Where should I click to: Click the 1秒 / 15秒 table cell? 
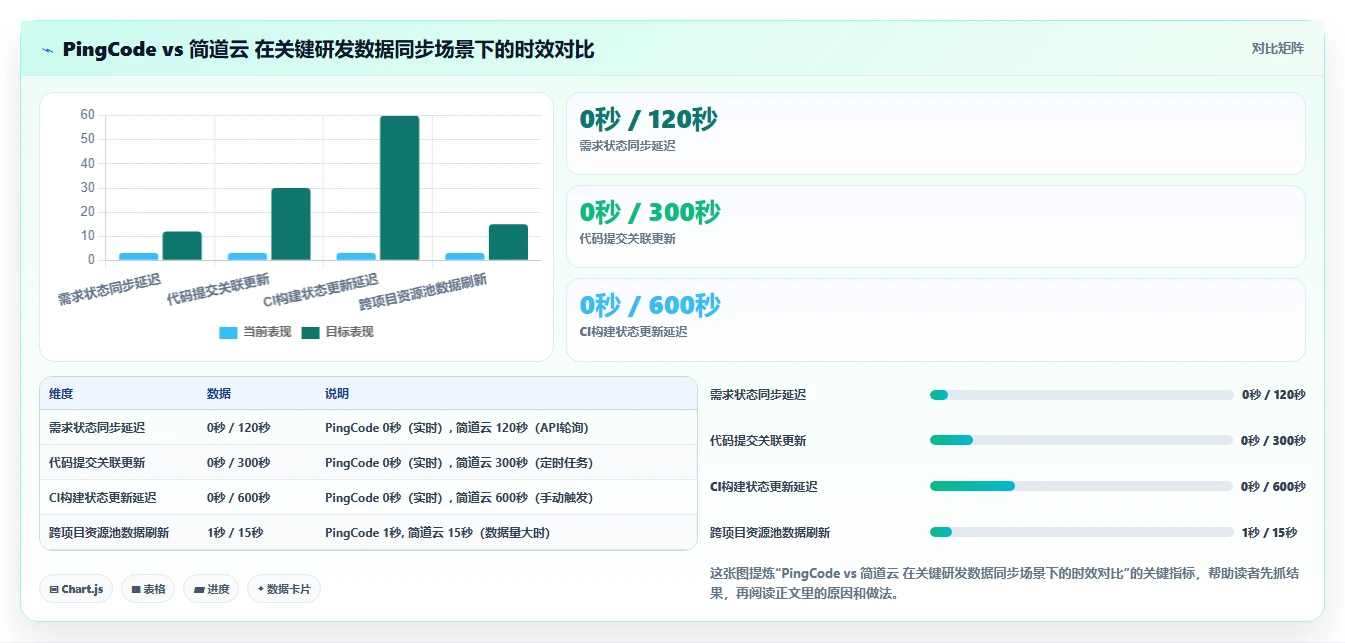click(x=235, y=532)
